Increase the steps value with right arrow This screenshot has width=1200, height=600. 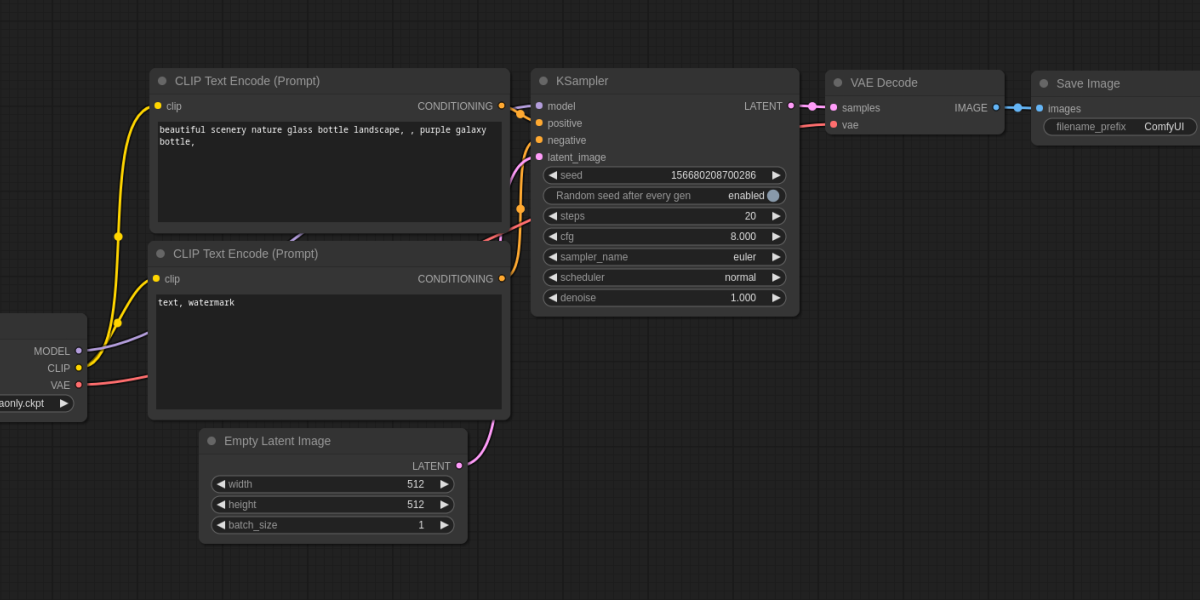(x=776, y=216)
